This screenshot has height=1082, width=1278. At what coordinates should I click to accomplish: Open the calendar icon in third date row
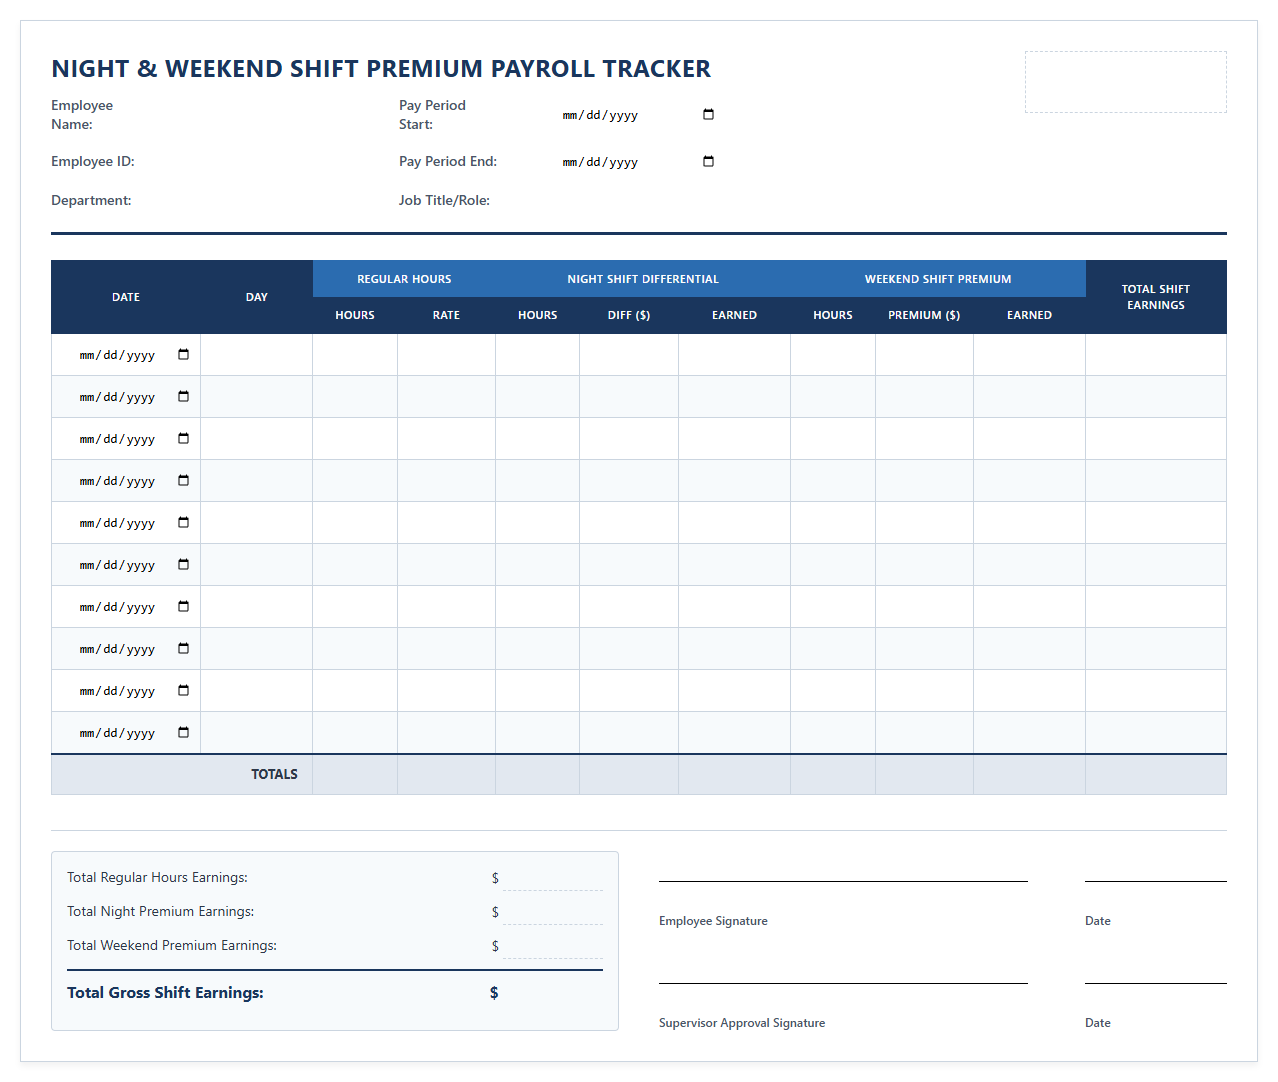(x=183, y=438)
